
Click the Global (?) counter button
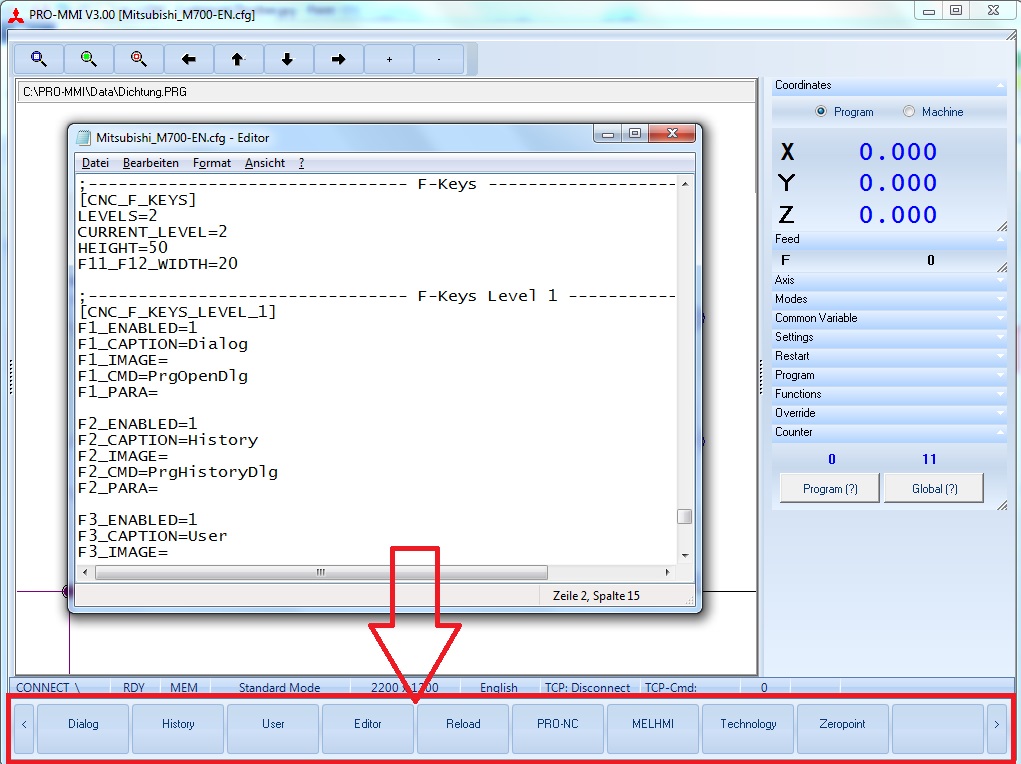pyautogui.click(x=933, y=489)
